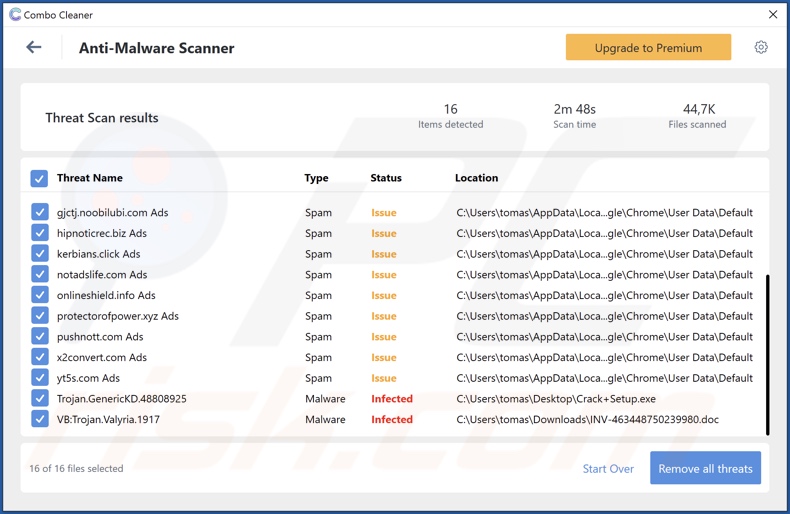
Task: Uncheck kerbians.click Ads checkbox
Action: coord(39,253)
